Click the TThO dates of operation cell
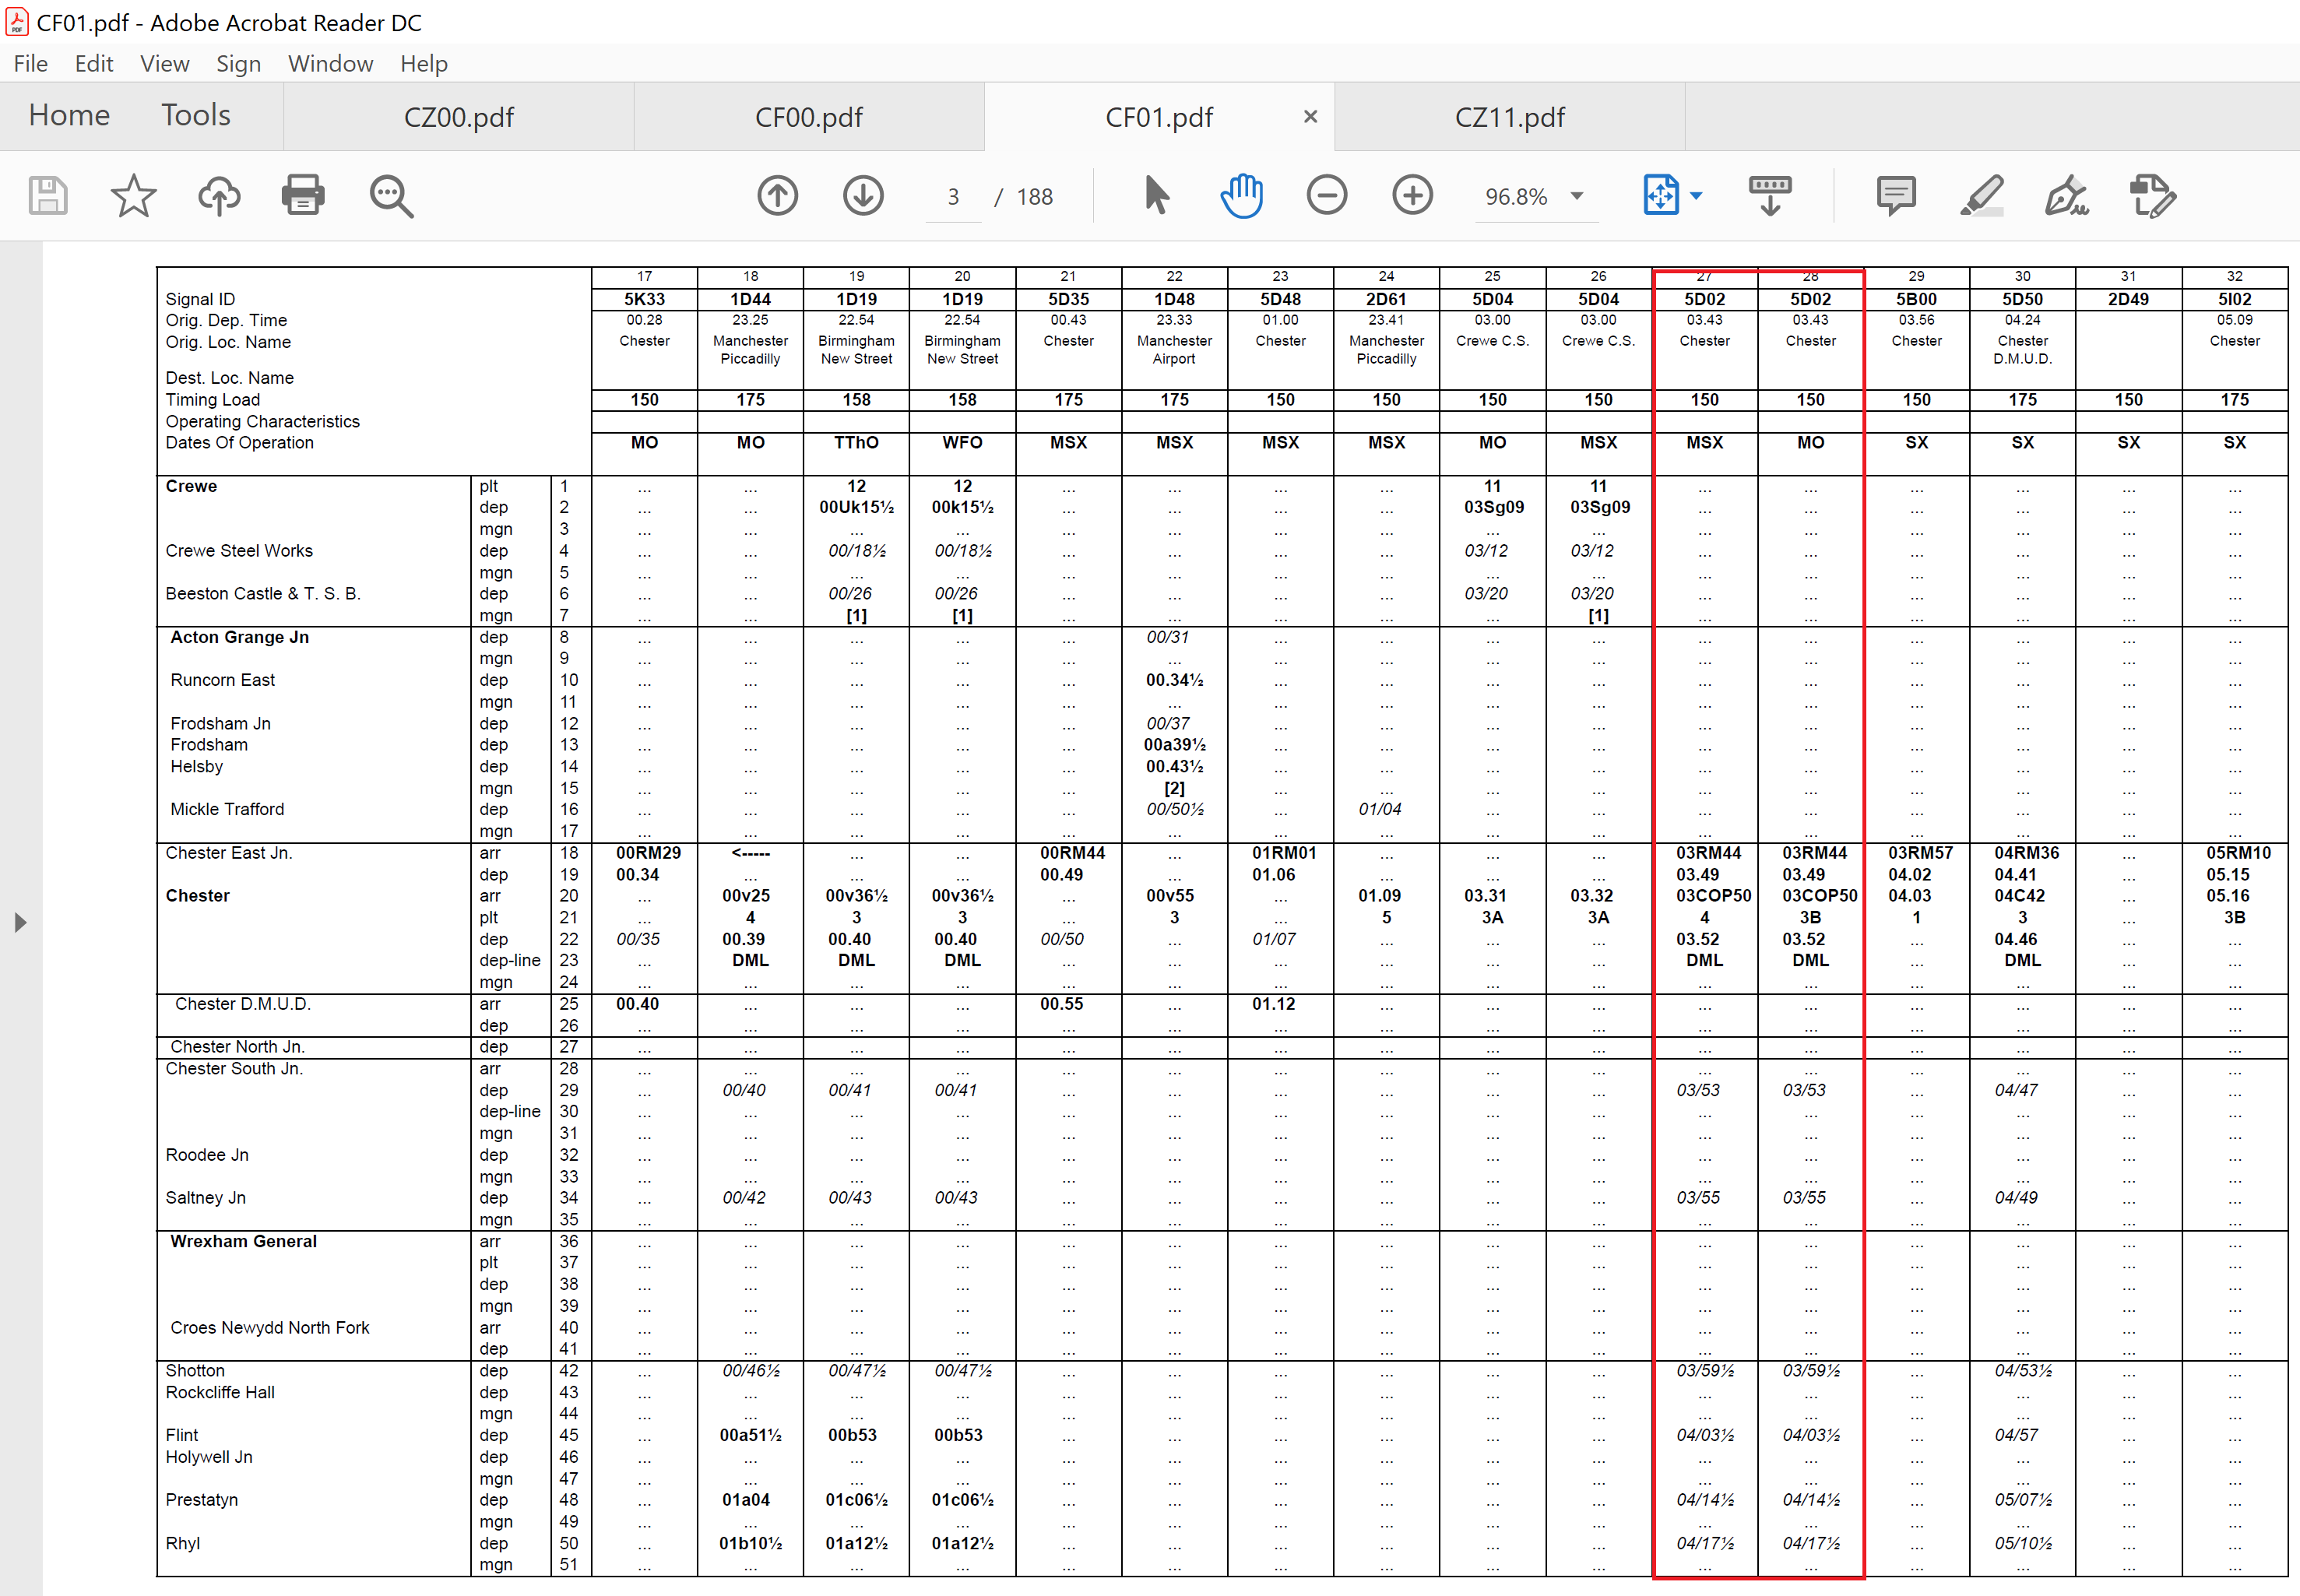This screenshot has width=2300, height=1596. point(857,442)
